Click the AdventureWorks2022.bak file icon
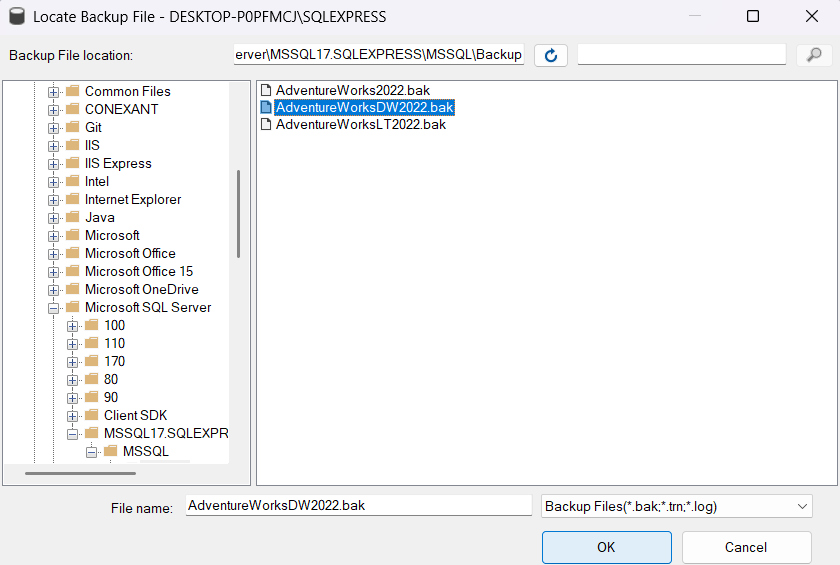 [x=266, y=90]
